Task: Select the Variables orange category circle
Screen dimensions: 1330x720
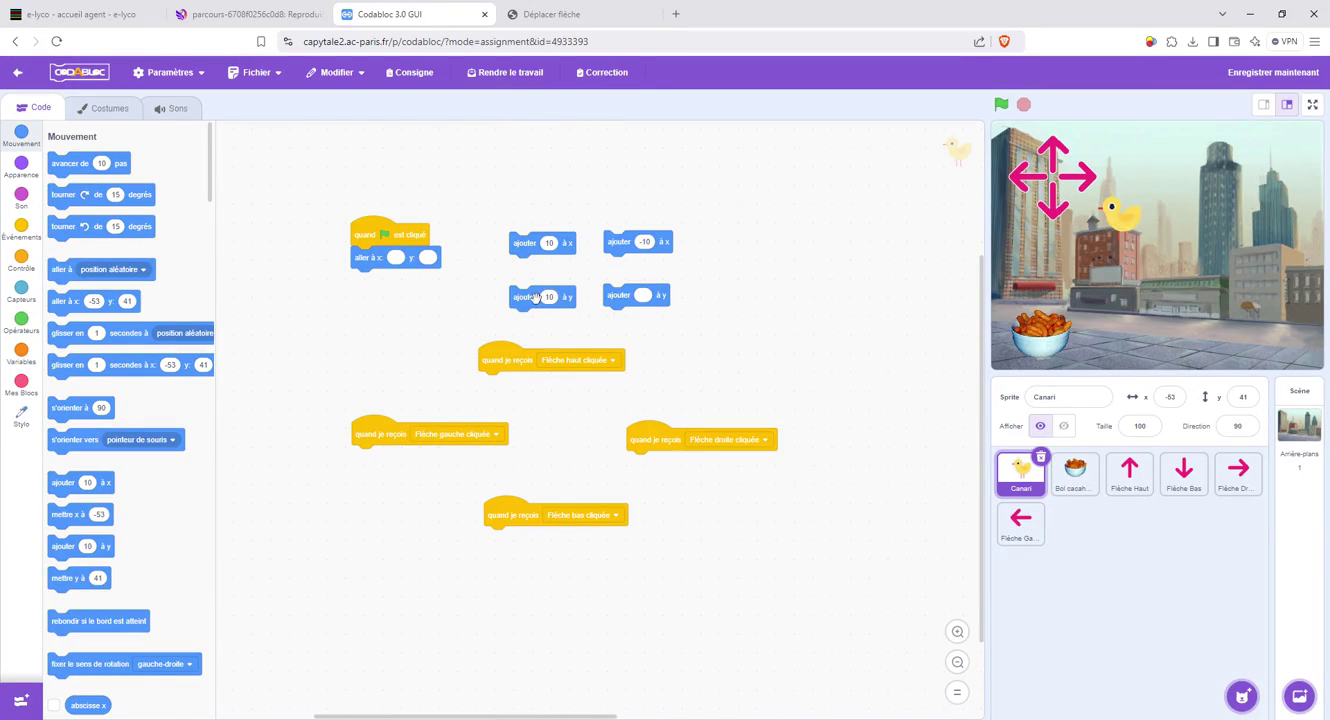Action: (21, 350)
